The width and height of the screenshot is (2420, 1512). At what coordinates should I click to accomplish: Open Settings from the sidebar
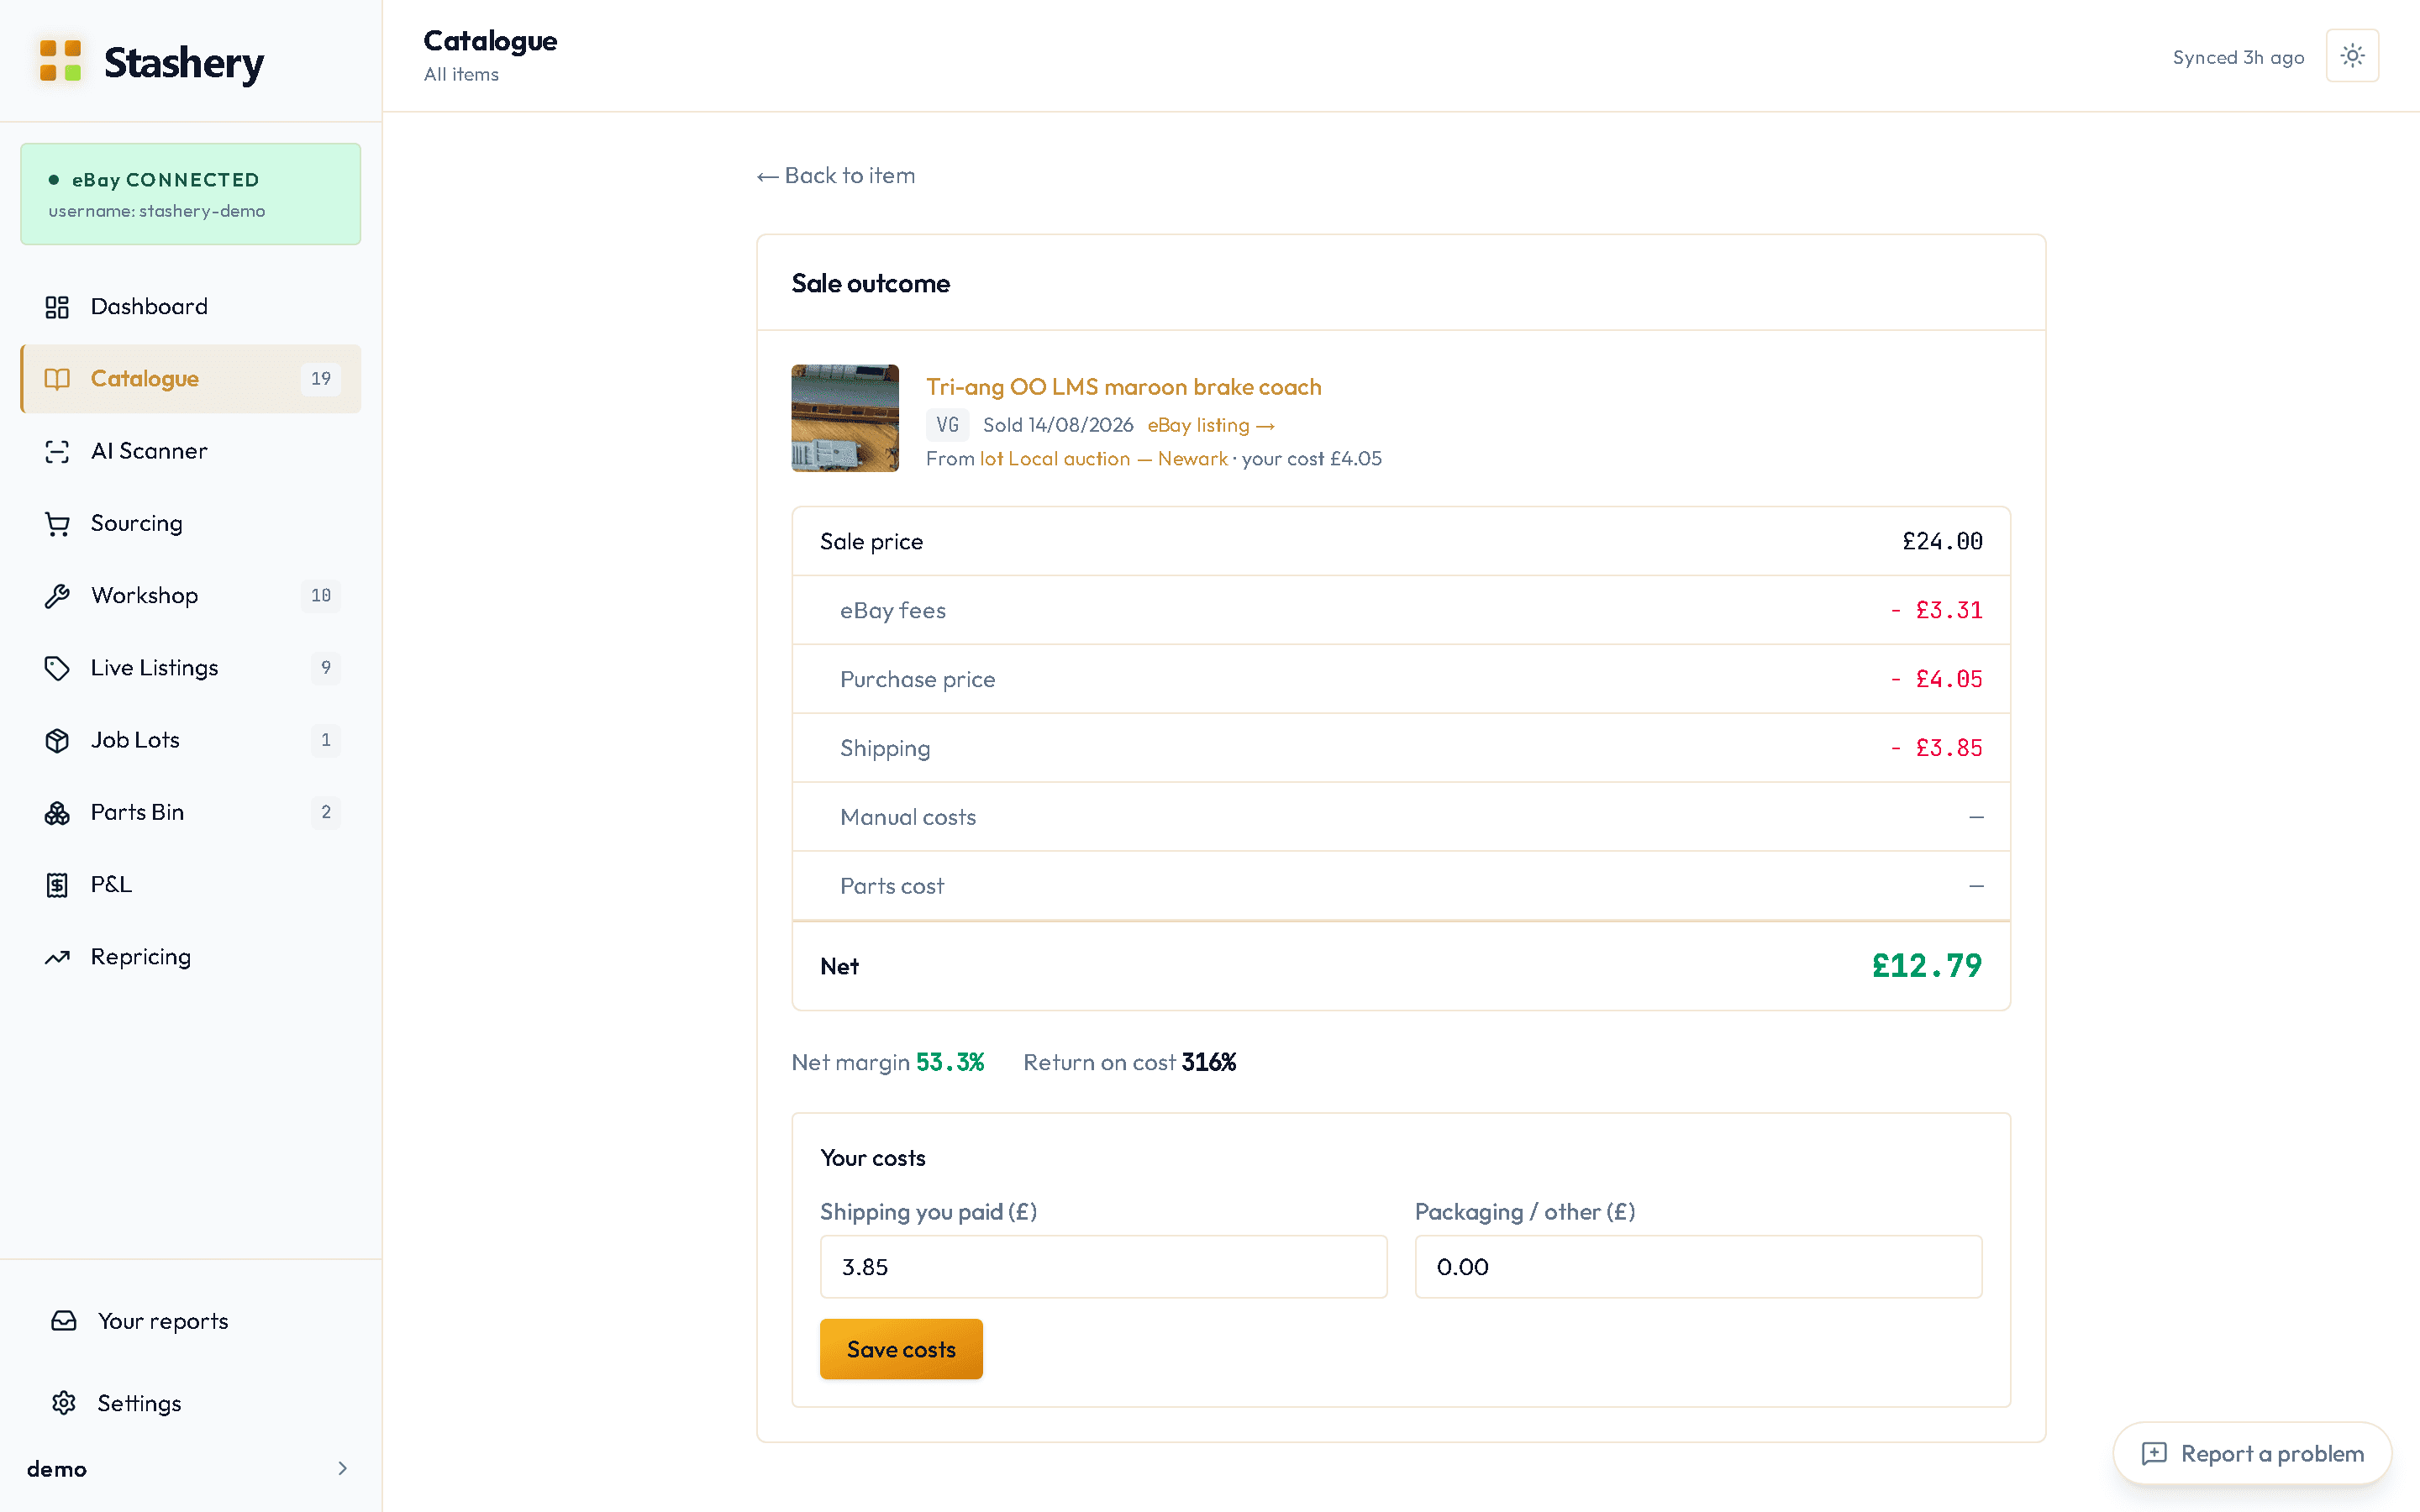pos(190,1403)
